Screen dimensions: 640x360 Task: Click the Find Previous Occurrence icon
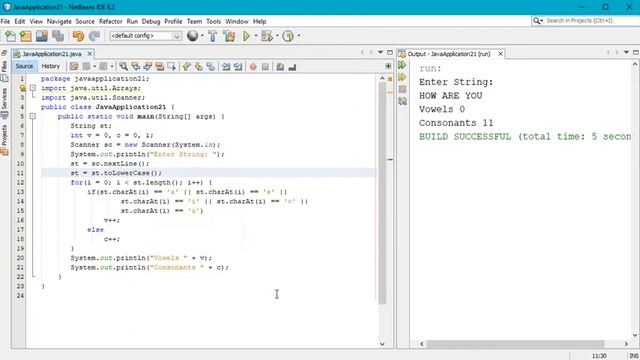136,67
